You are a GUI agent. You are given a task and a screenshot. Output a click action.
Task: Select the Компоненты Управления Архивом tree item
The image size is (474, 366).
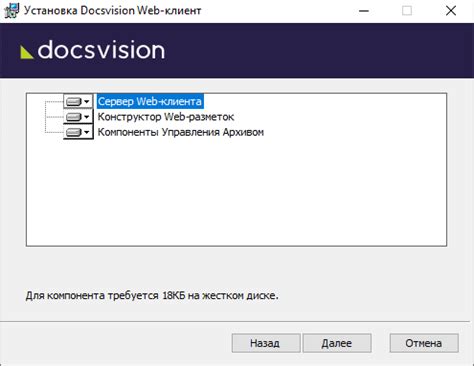pyautogui.click(x=180, y=132)
